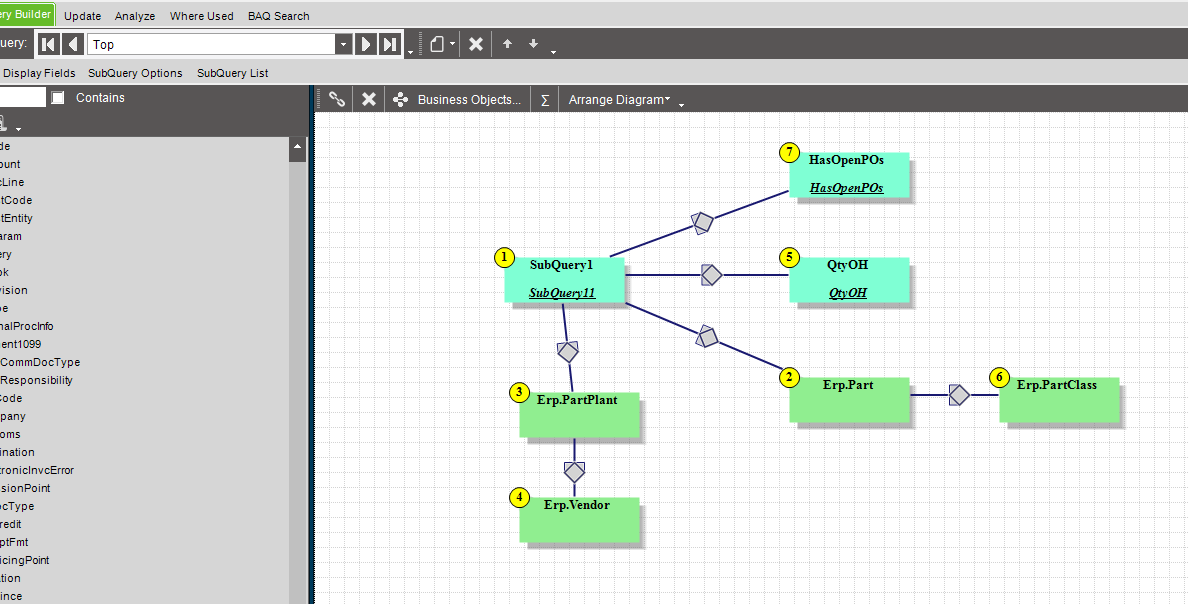Click the field list scrollbar up arrow

297,147
